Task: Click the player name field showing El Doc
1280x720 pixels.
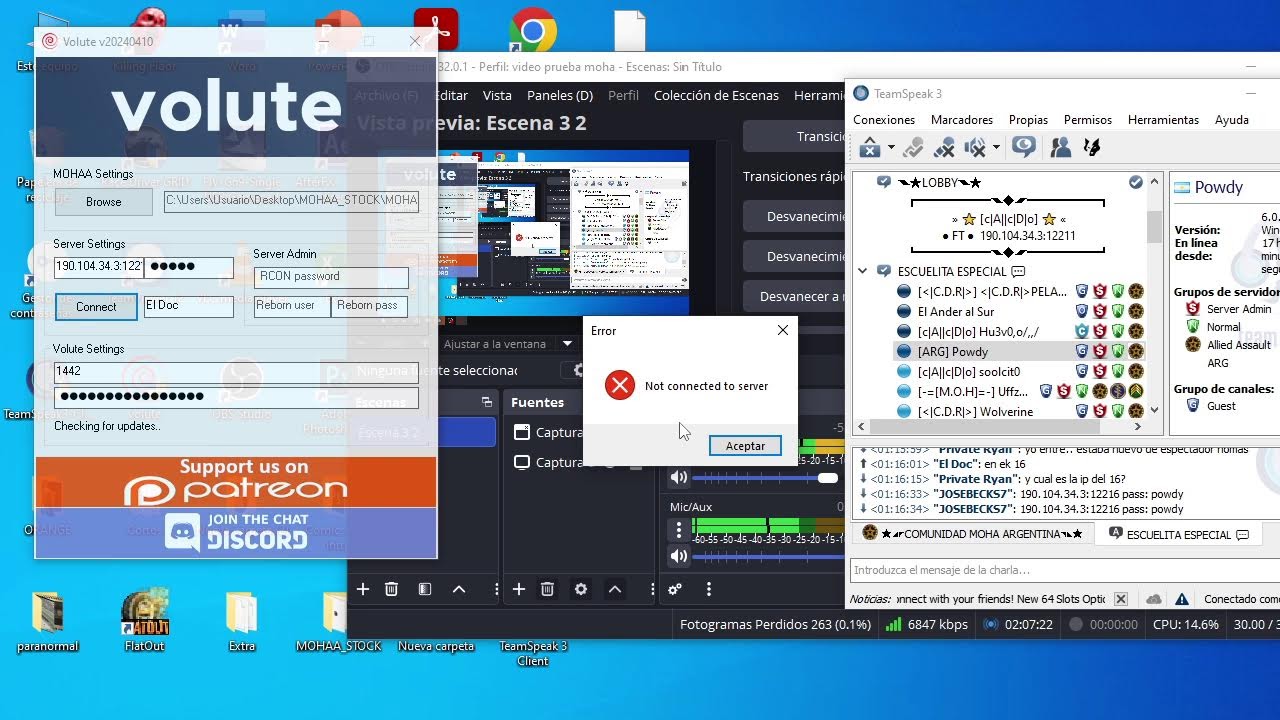Action: tap(188, 306)
